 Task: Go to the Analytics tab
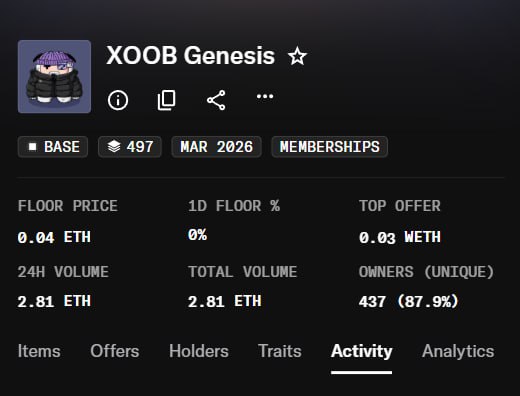click(458, 351)
